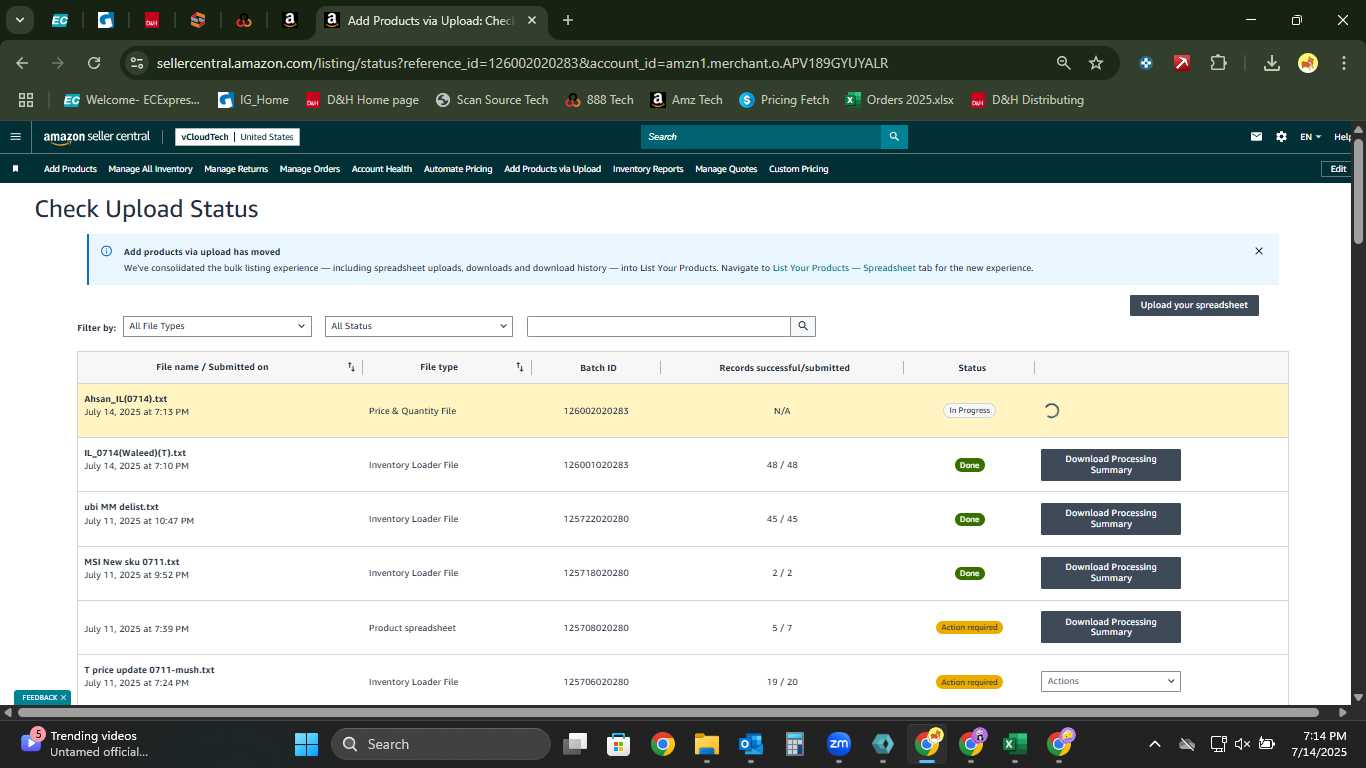Open the All Status filter dropdown
This screenshot has height=768, width=1366.
click(419, 326)
